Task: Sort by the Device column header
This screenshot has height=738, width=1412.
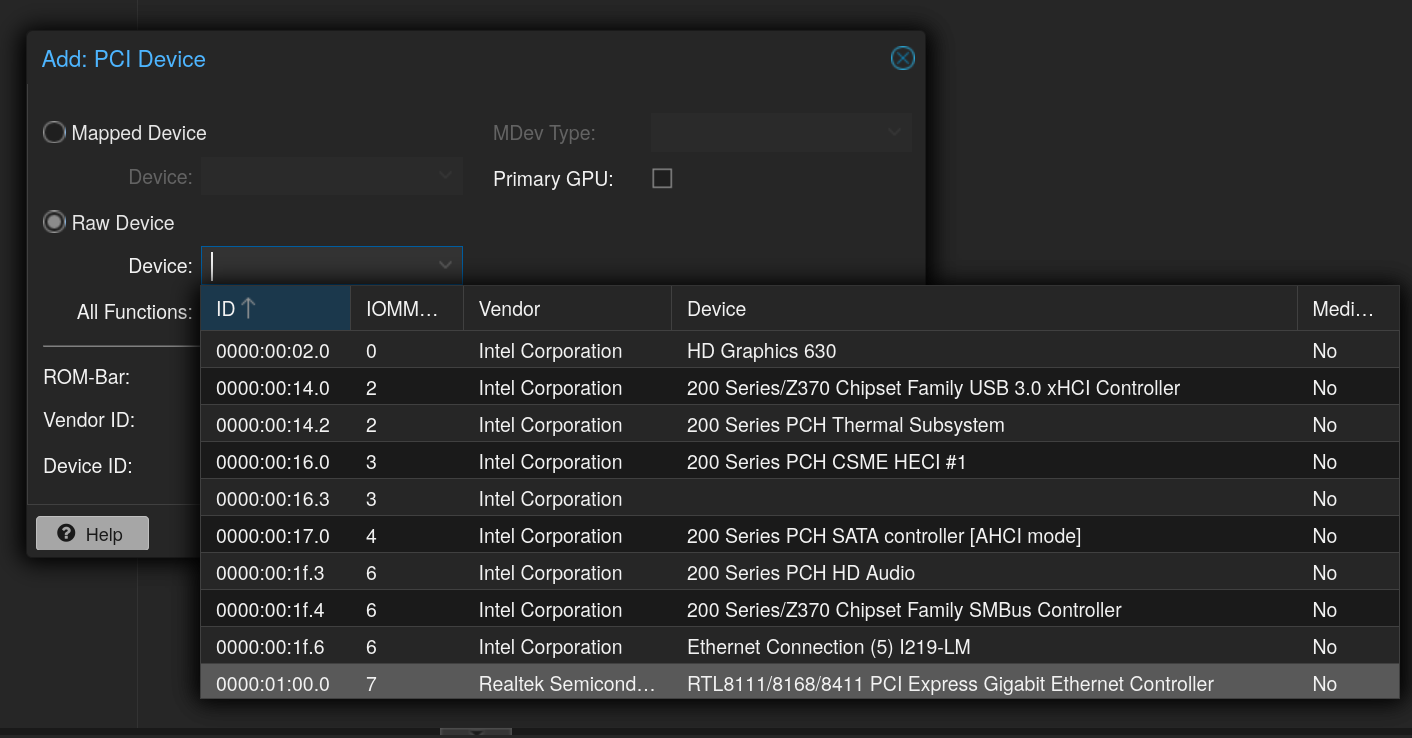Action: [x=982, y=309]
